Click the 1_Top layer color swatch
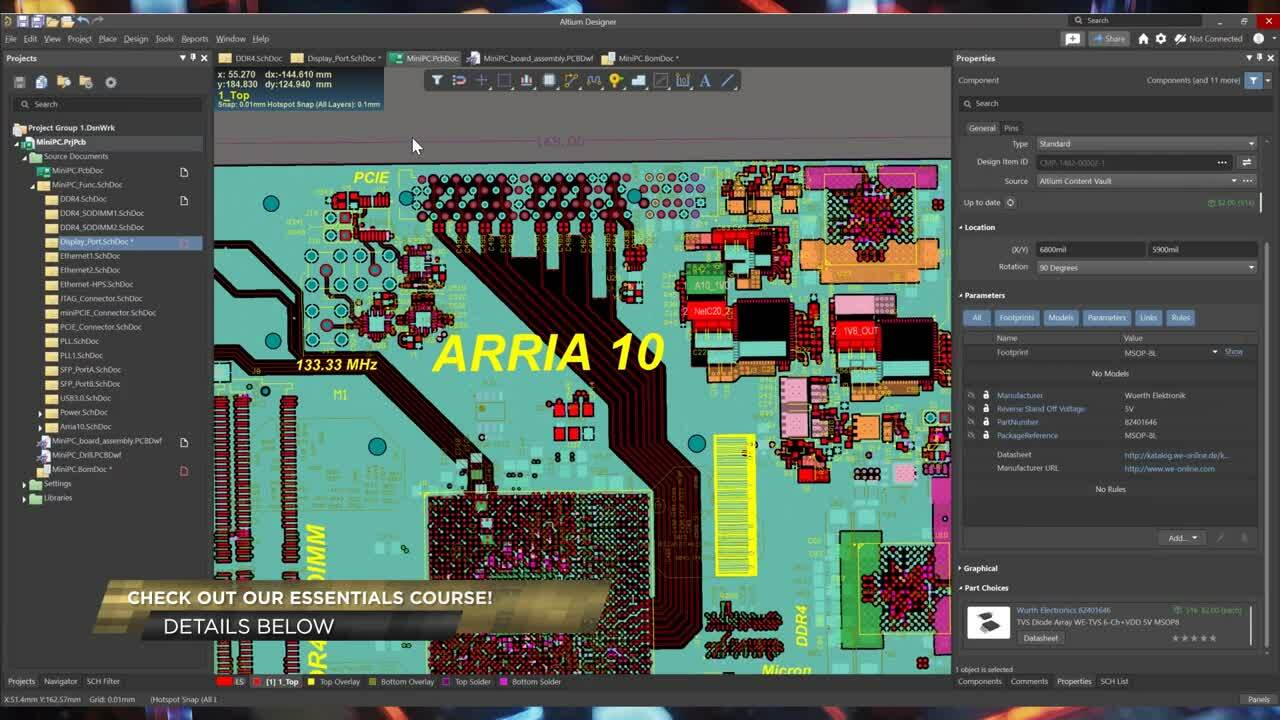The image size is (1280, 720). click(x=257, y=682)
